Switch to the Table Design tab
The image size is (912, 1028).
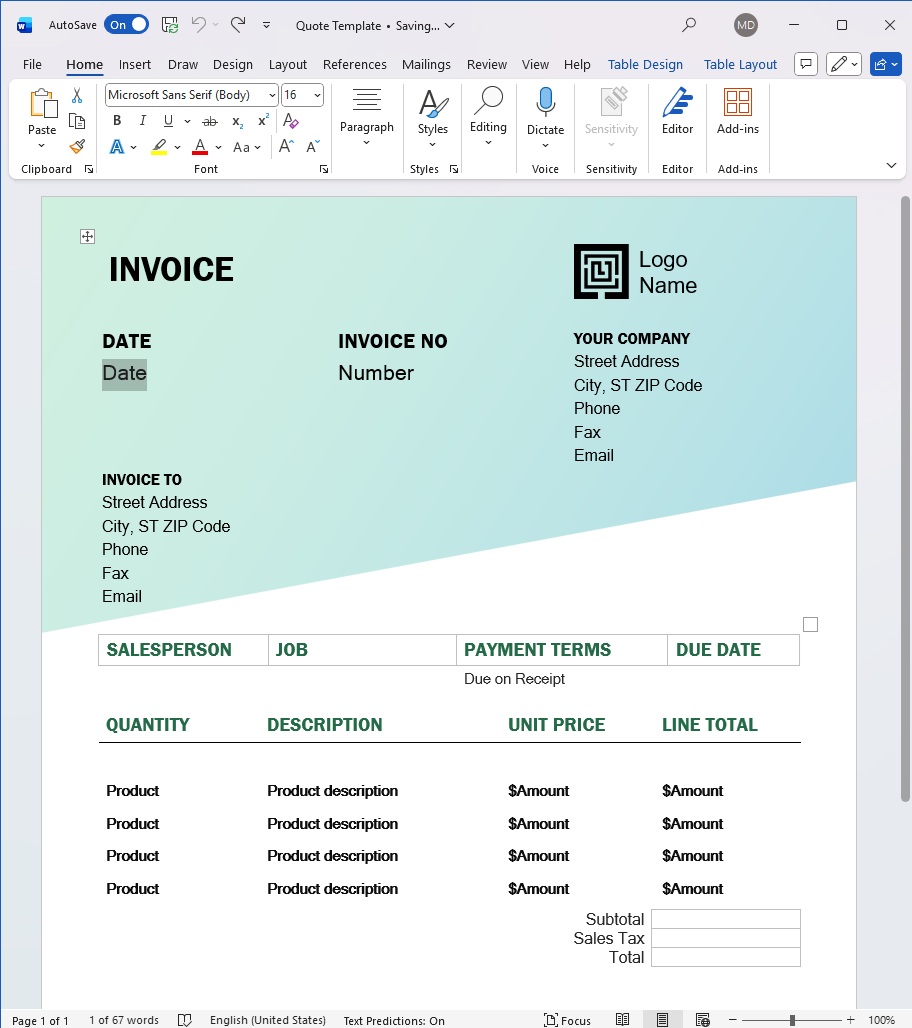tap(645, 64)
